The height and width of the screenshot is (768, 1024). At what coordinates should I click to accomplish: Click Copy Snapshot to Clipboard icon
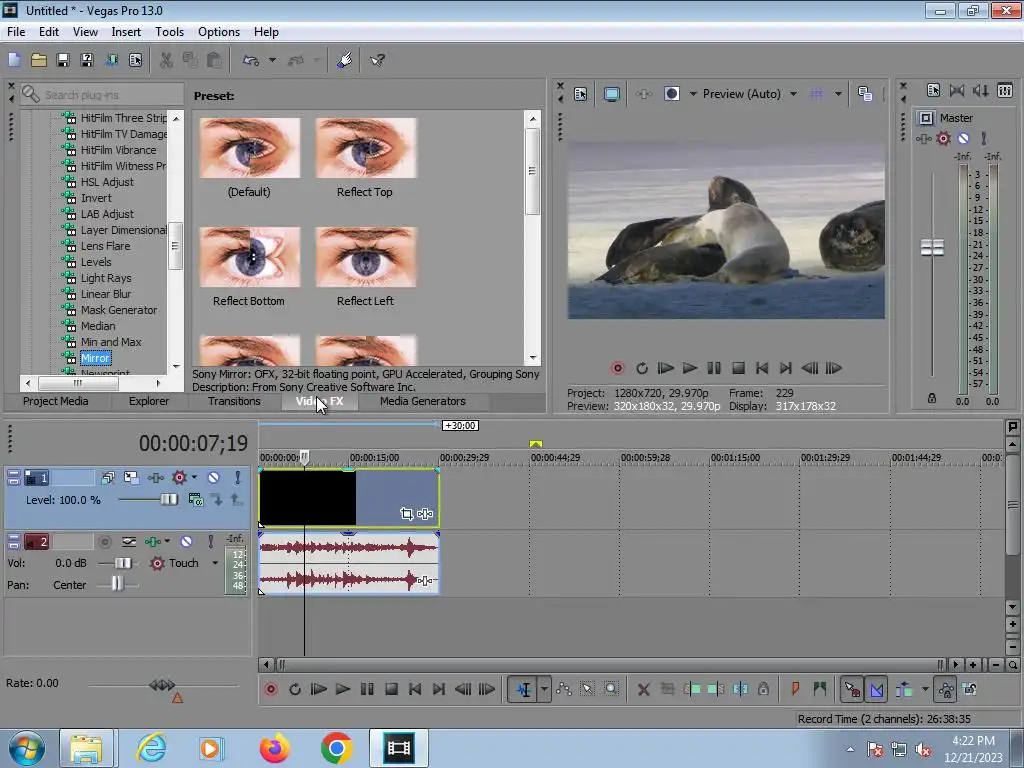865,94
